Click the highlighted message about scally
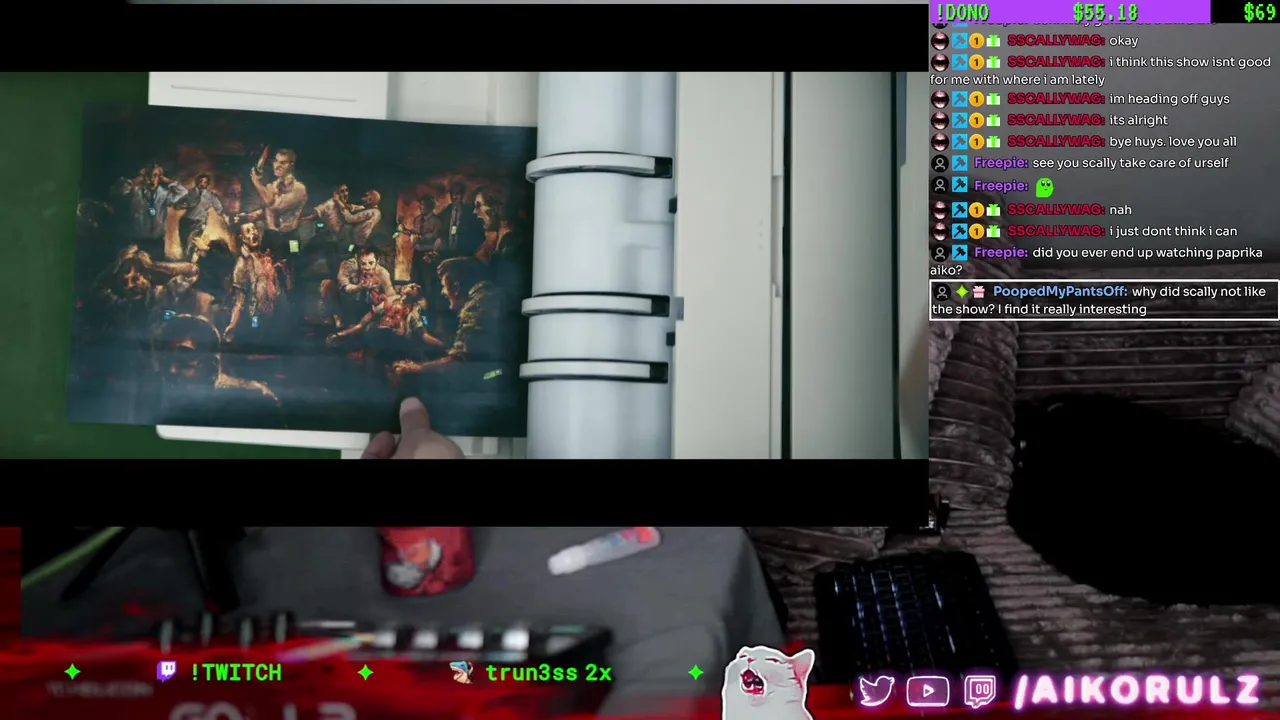This screenshot has height=720, width=1280. [1104, 300]
